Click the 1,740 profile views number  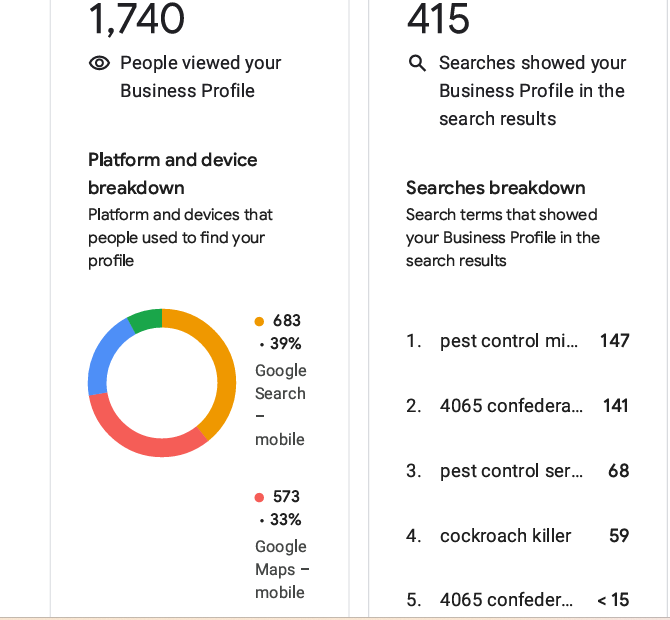tap(136, 19)
